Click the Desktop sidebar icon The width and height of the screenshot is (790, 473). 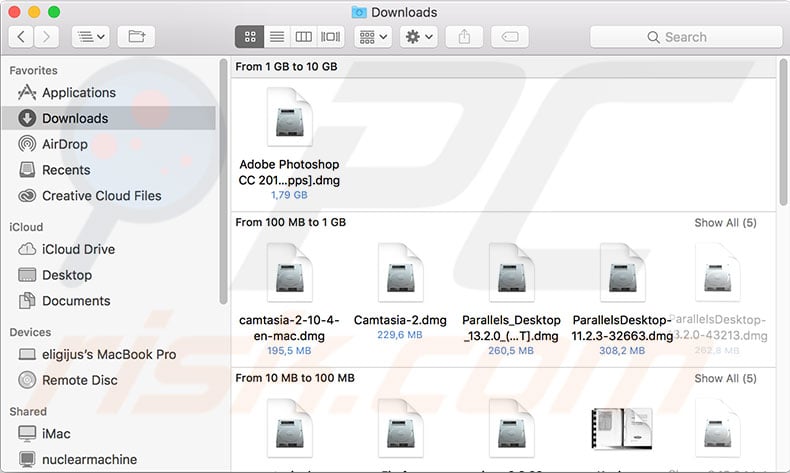tap(27, 275)
